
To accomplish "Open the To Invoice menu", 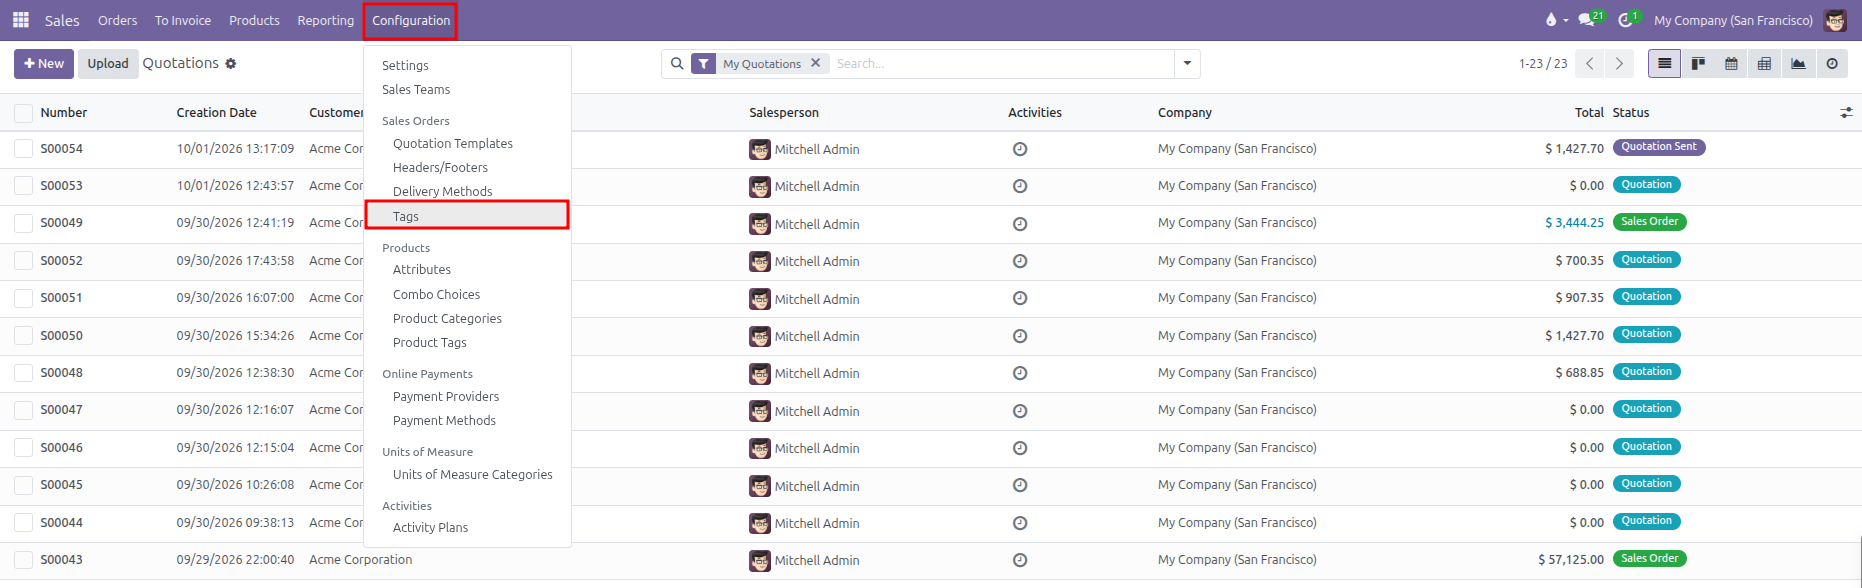I will tap(183, 20).
